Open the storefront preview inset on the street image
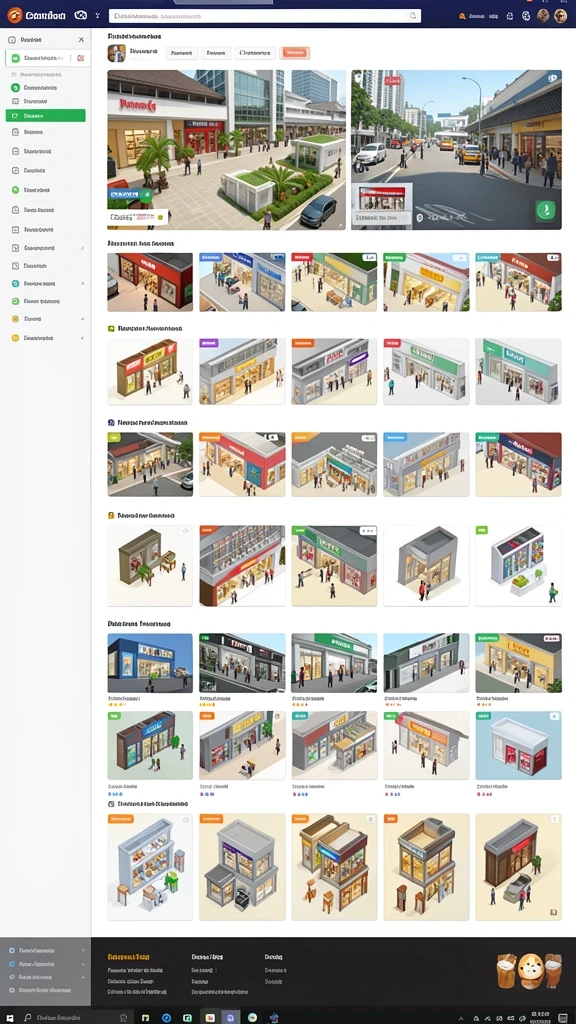Image resolution: width=576 pixels, height=1024 pixels. pyautogui.click(x=383, y=204)
